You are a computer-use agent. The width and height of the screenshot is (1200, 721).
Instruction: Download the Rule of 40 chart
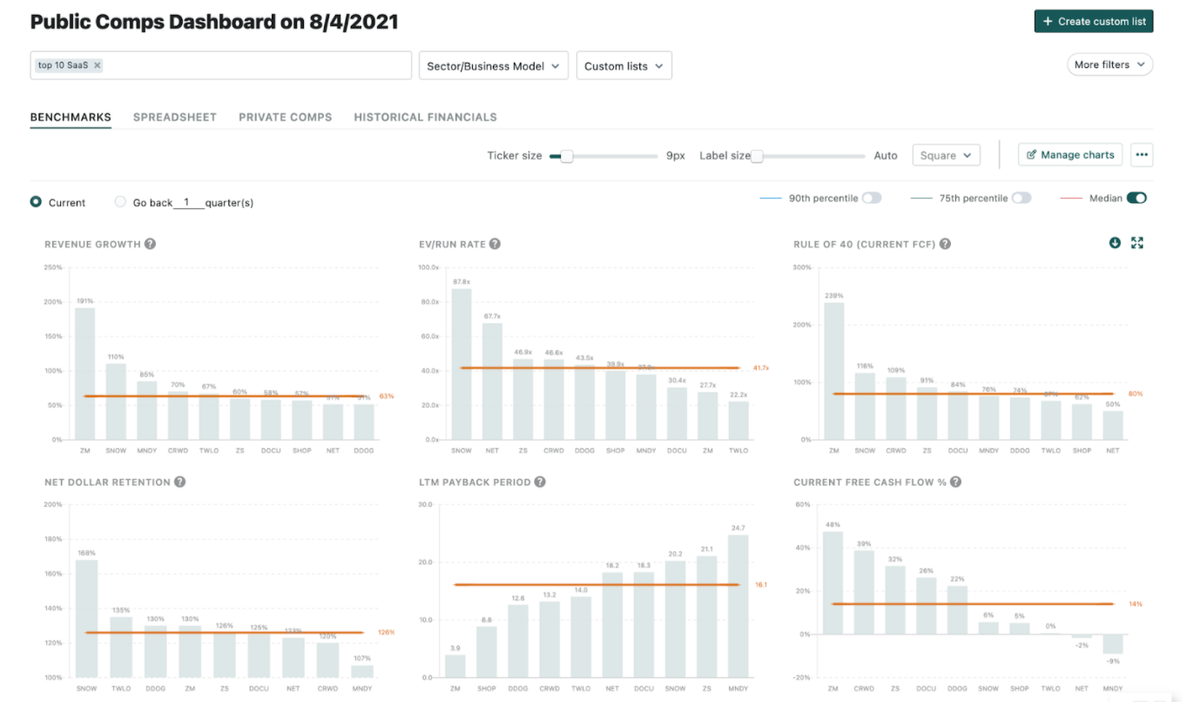point(1114,243)
